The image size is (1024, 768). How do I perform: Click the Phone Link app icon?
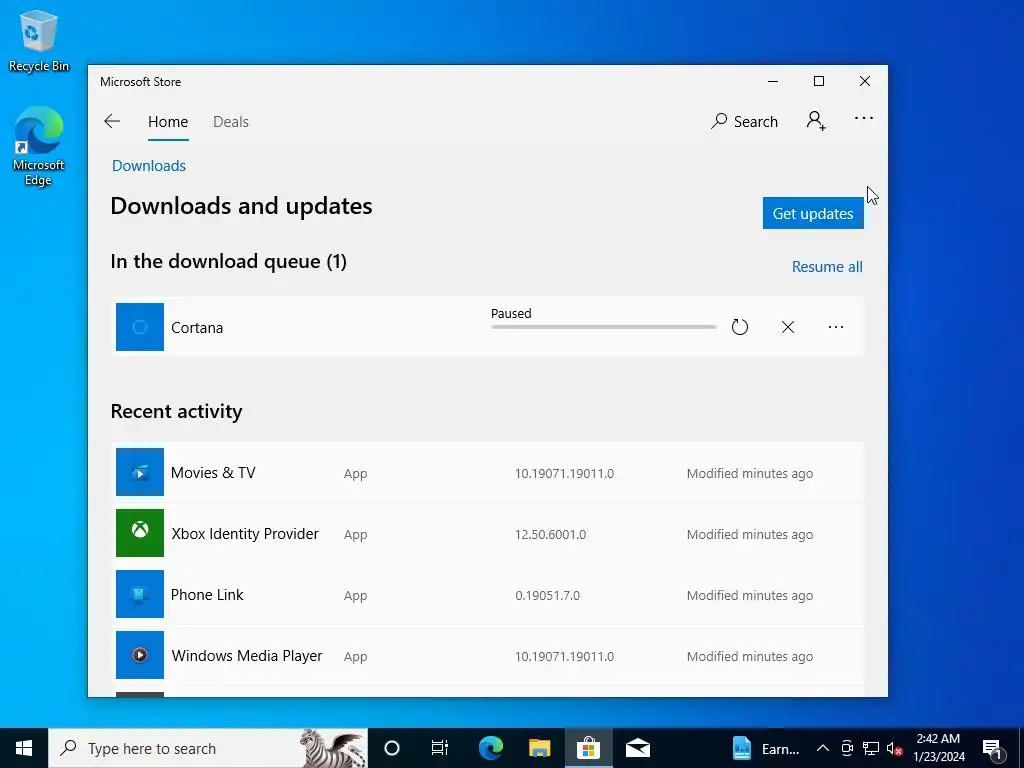click(x=140, y=594)
